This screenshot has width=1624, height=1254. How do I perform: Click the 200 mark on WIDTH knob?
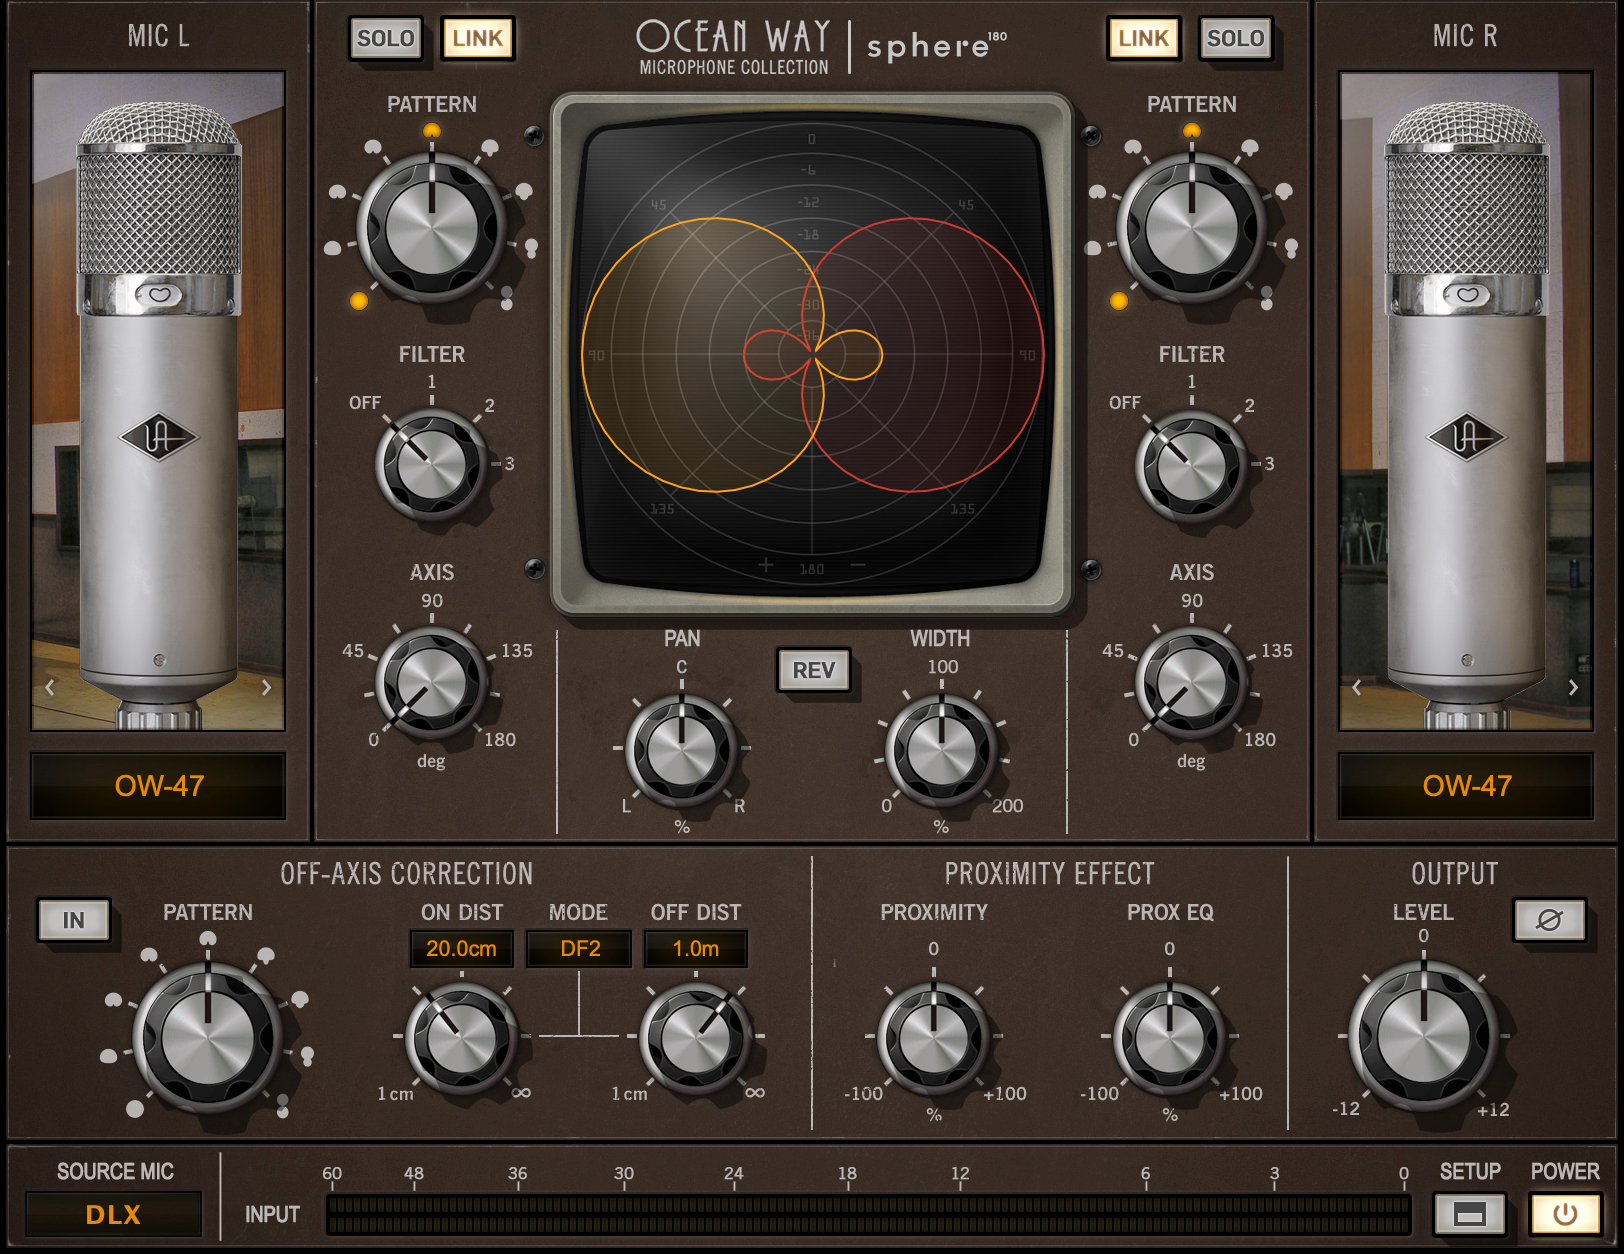click(1007, 806)
